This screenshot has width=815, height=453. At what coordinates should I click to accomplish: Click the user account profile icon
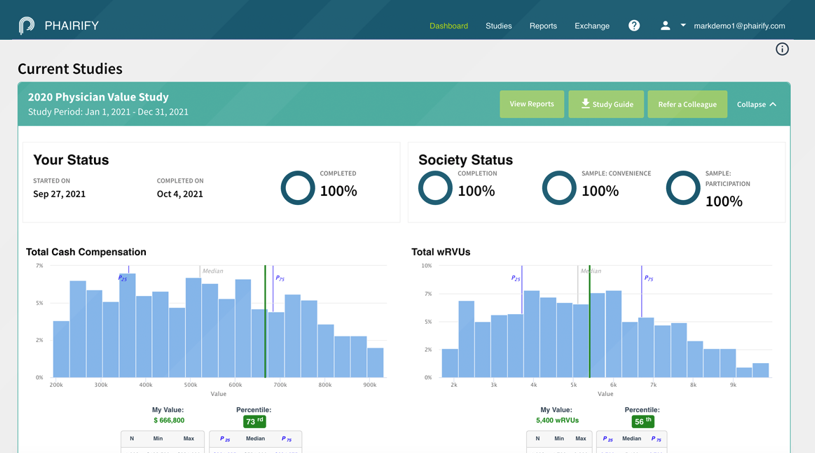[665, 26]
